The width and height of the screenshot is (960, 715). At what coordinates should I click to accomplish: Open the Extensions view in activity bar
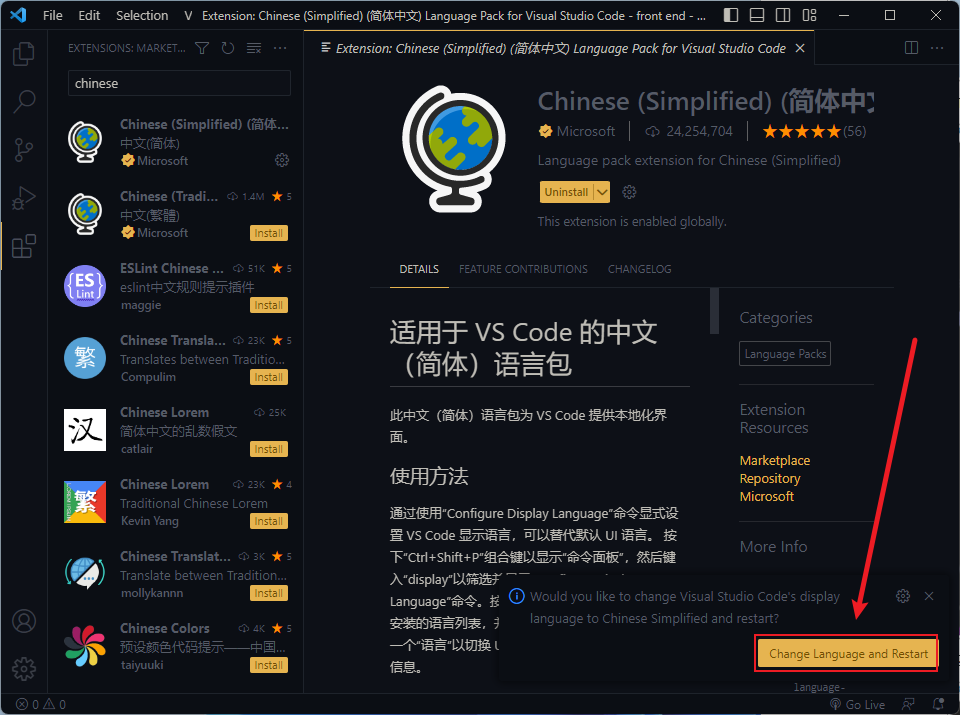[x=24, y=246]
